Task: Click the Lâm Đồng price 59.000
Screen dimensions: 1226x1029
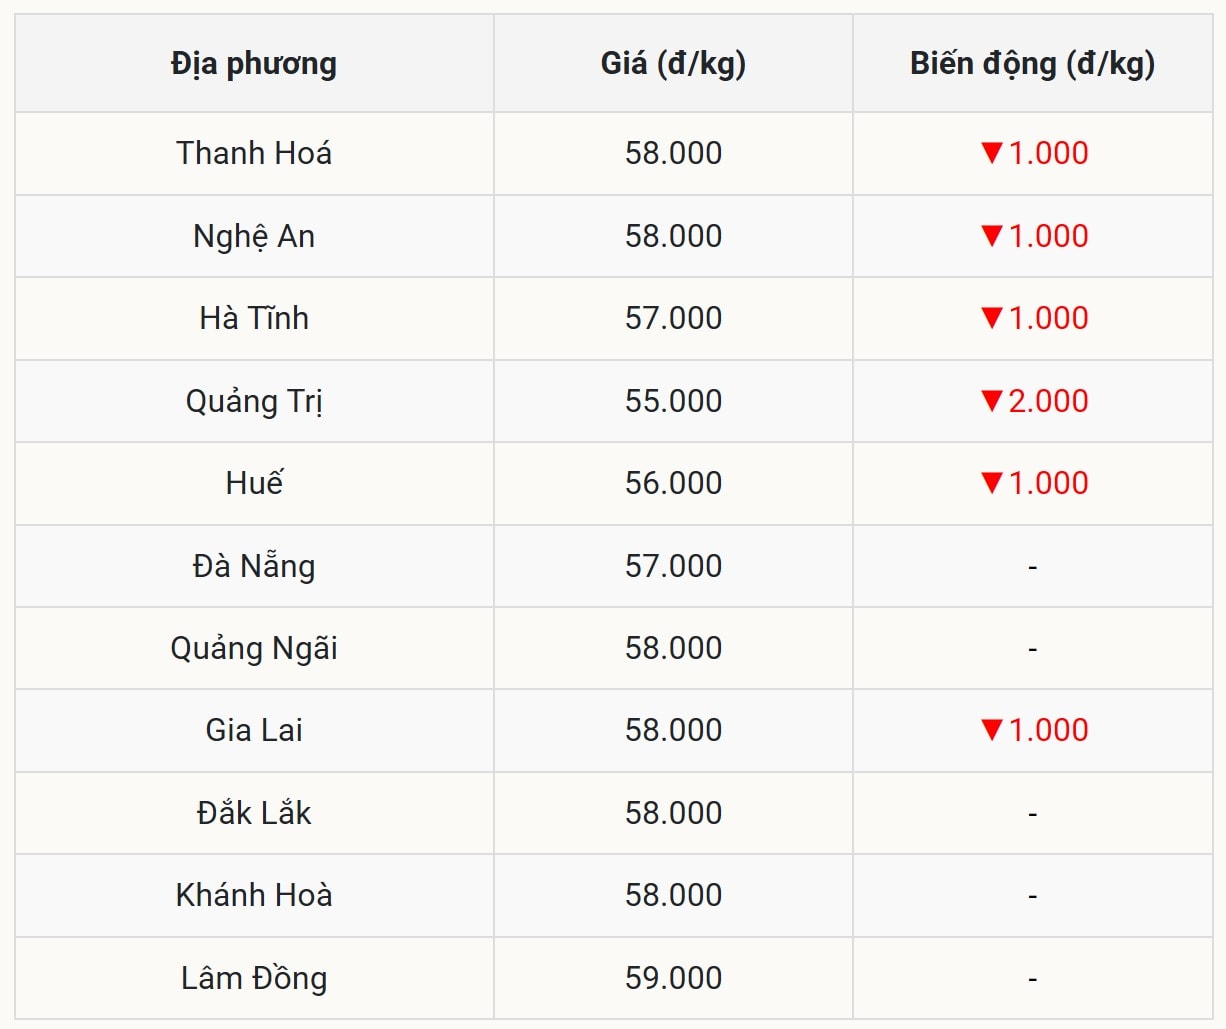Action: pos(673,978)
